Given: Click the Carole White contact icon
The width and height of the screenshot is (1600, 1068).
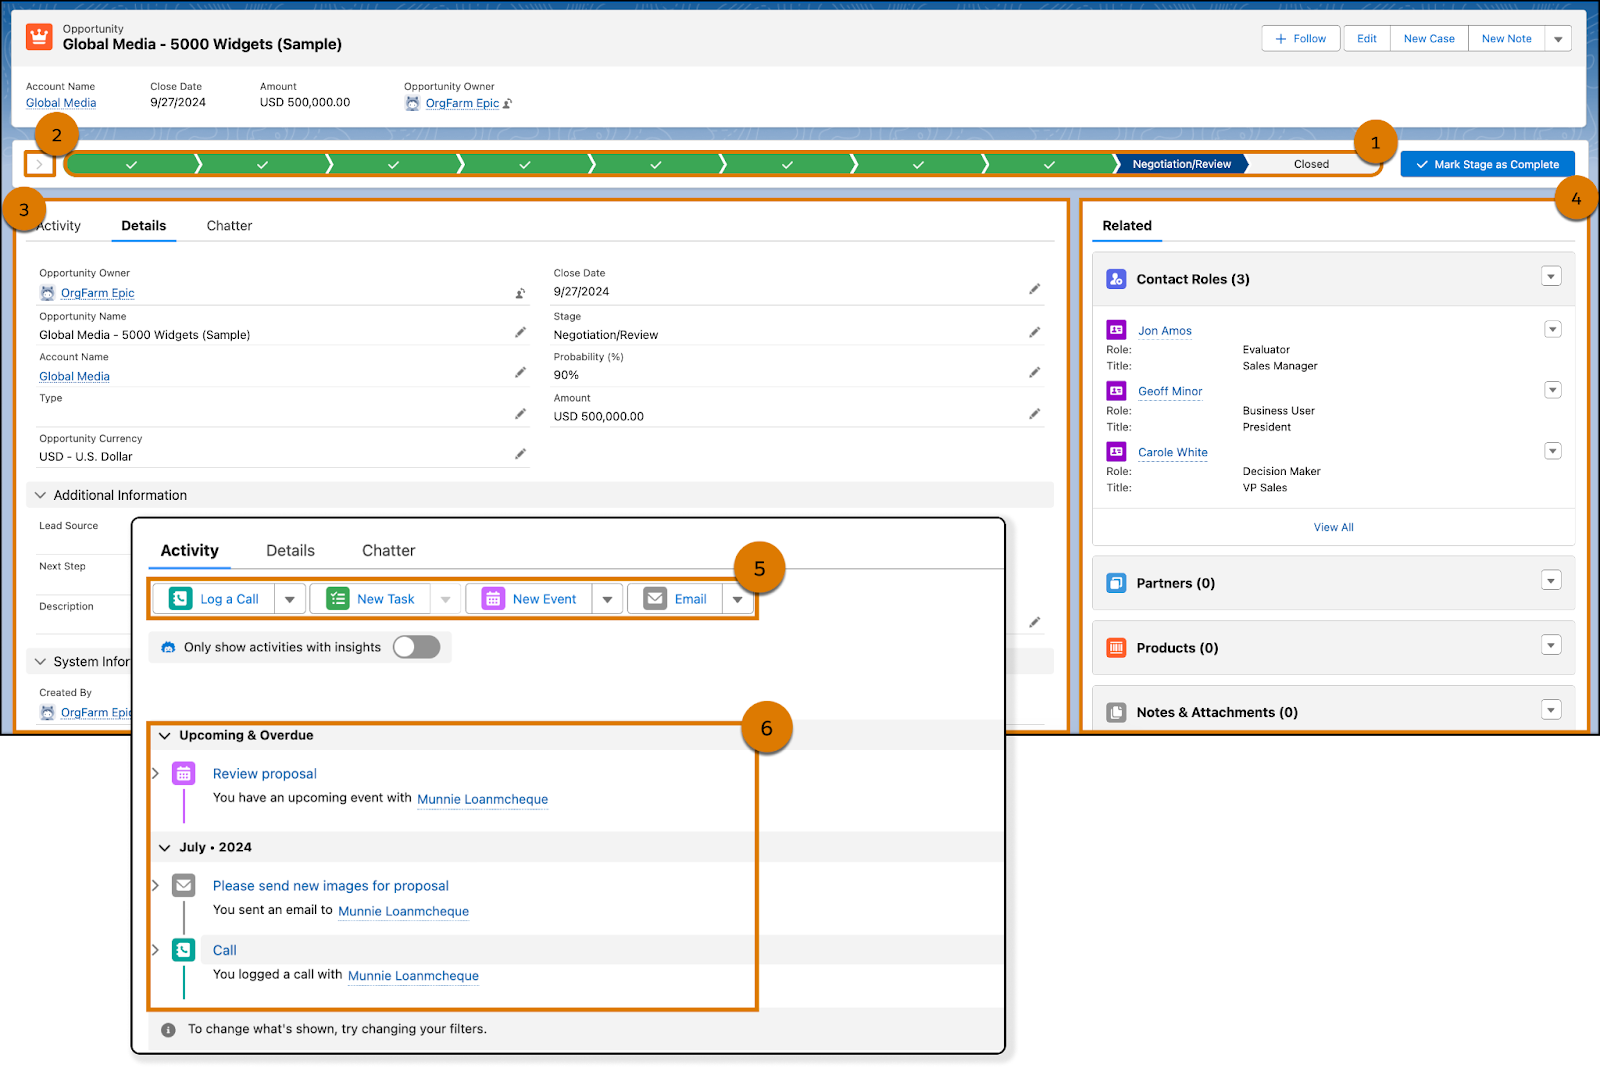Looking at the screenshot, I should coord(1116,452).
